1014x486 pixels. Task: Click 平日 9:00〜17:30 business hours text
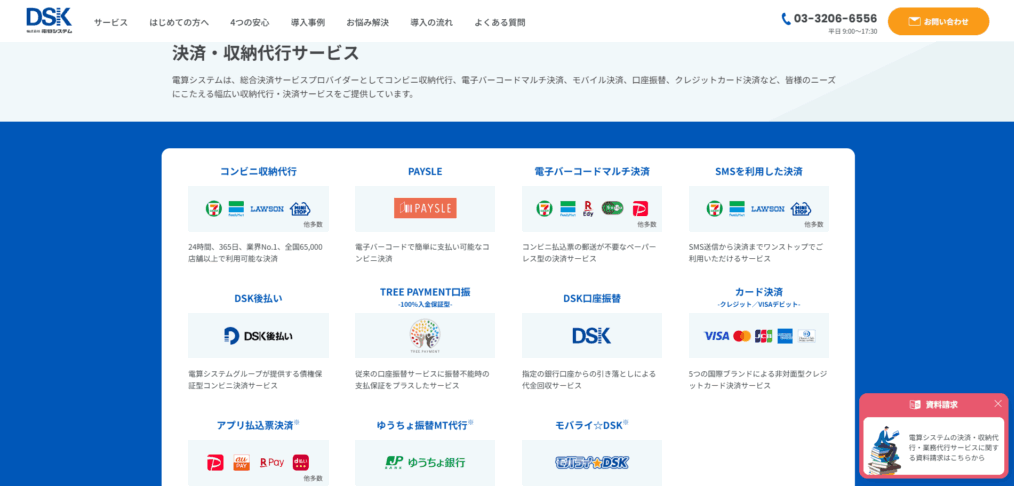(x=853, y=31)
